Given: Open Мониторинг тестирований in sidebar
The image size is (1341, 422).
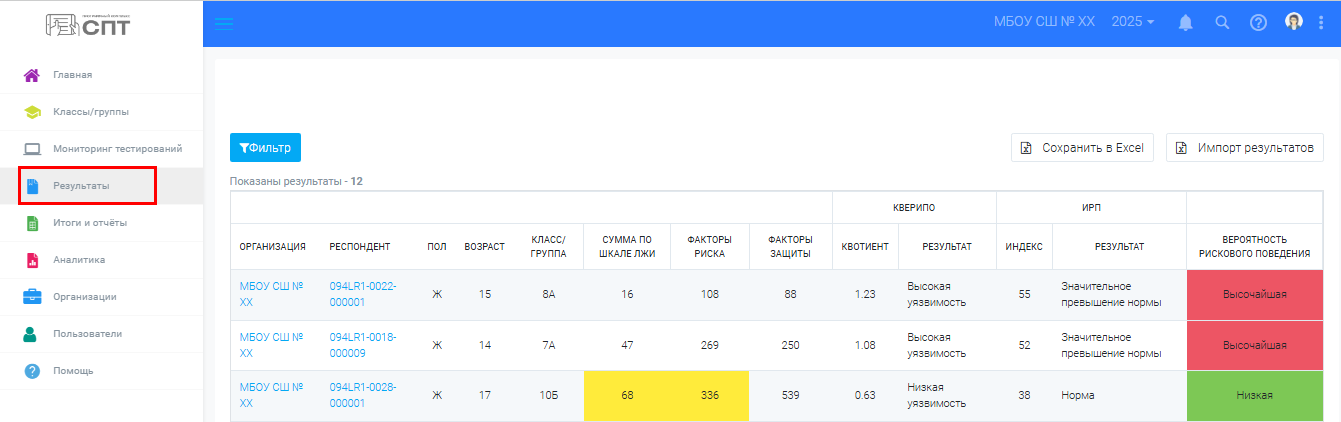Looking at the screenshot, I should [117, 149].
